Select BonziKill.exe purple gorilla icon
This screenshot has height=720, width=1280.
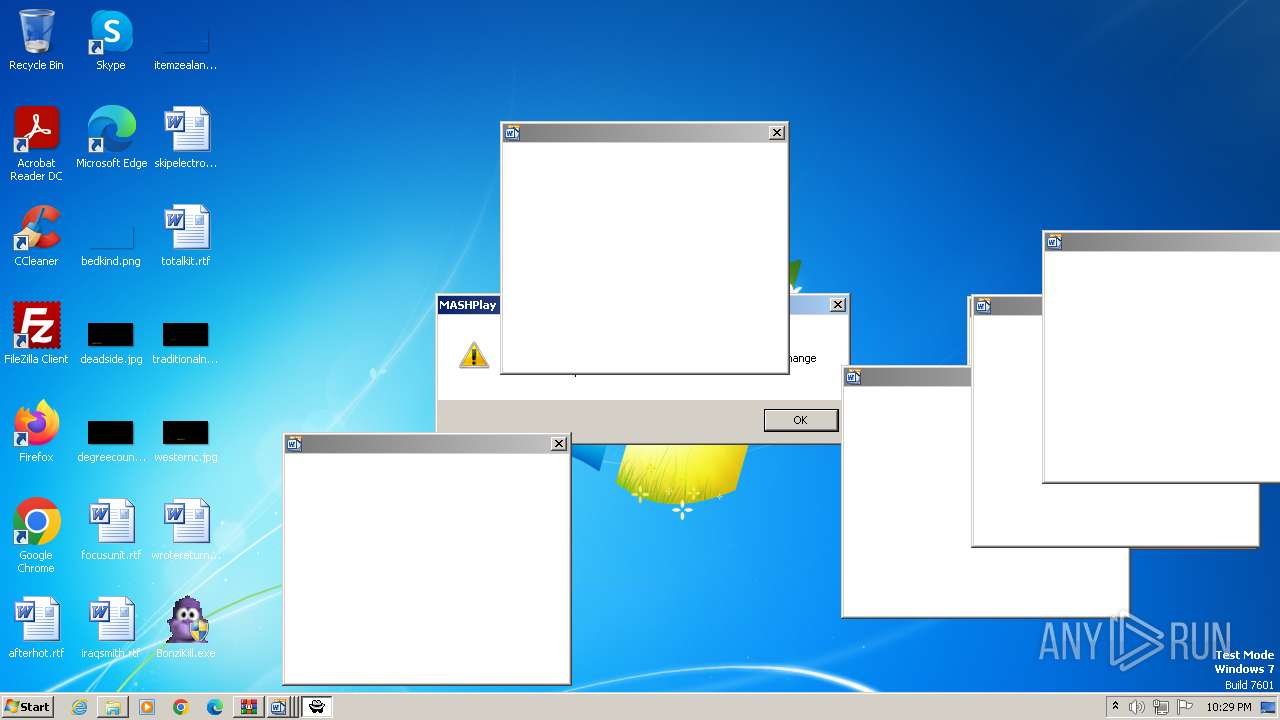185,627
